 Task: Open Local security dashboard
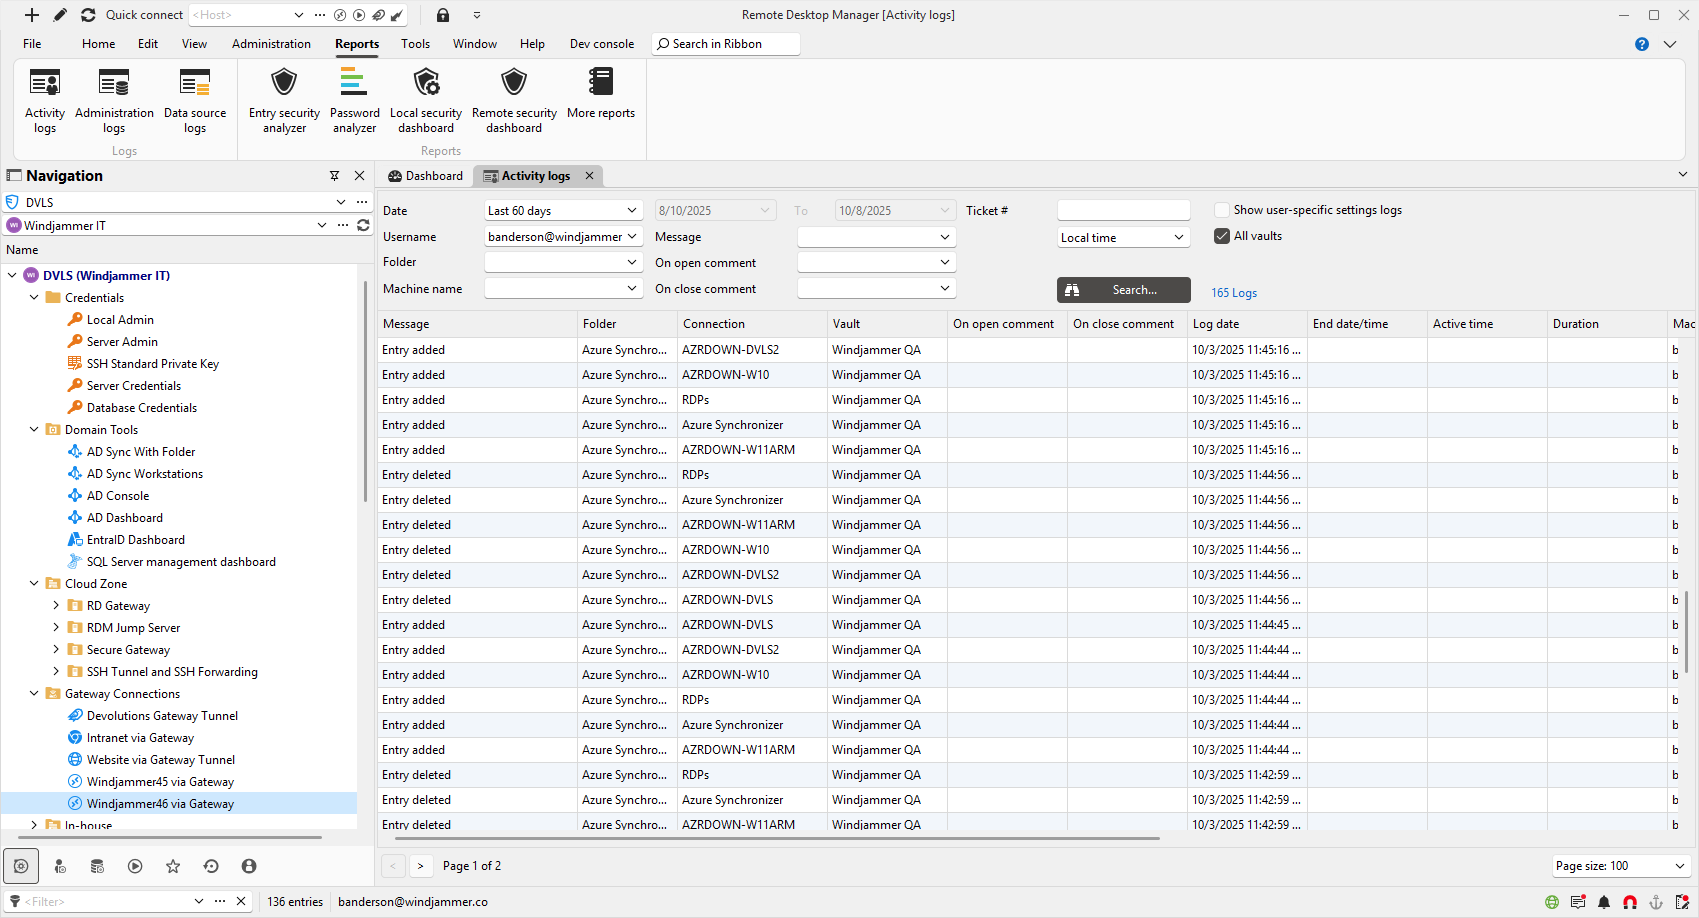click(x=426, y=100)
